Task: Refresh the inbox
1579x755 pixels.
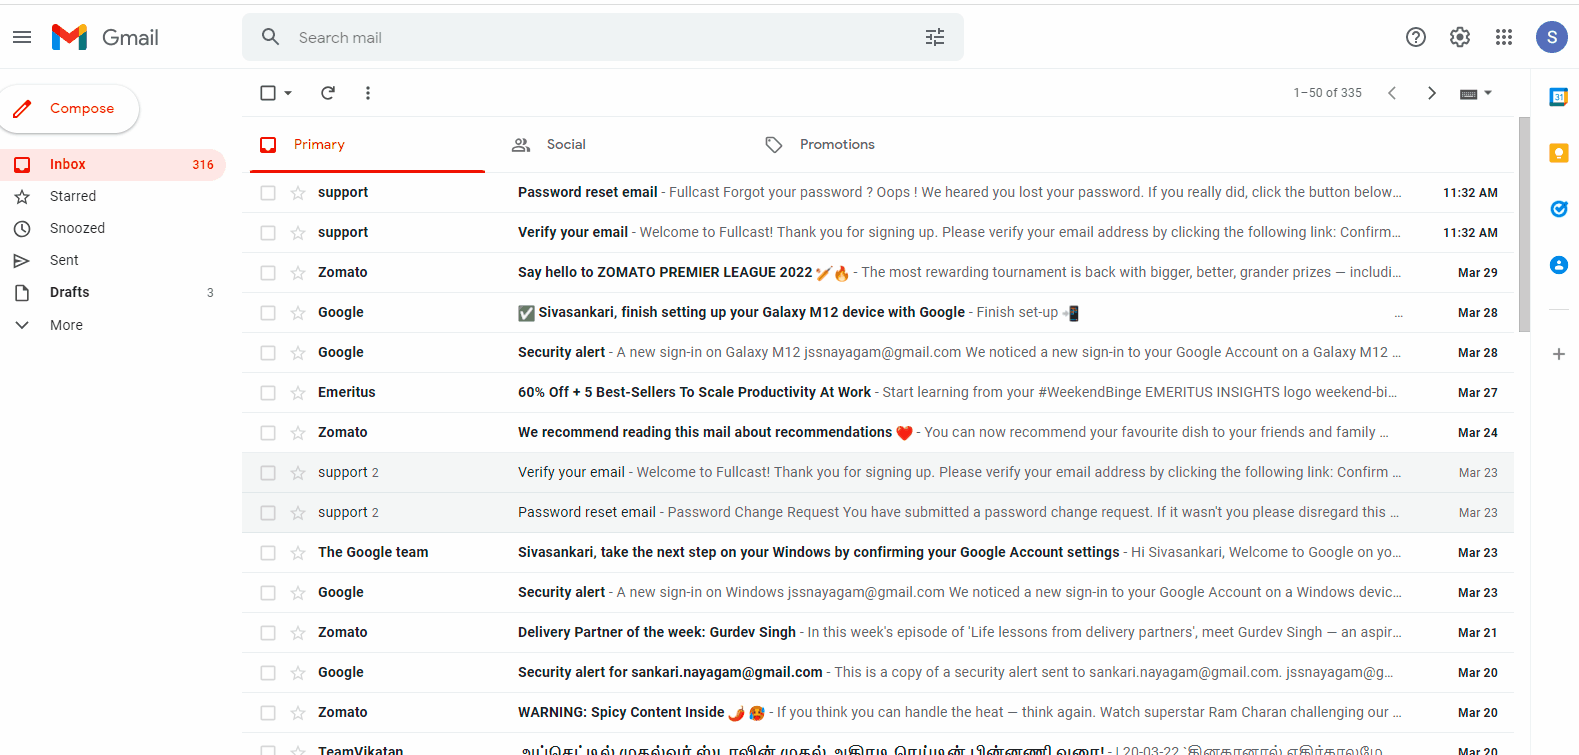Action: tap(328, 93)
